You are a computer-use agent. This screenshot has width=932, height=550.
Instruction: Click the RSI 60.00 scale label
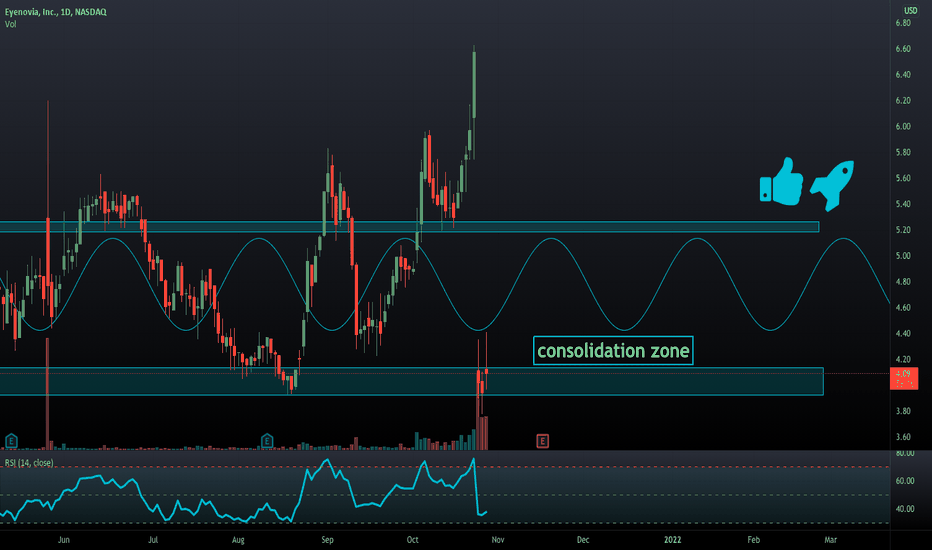pos(905,481)
